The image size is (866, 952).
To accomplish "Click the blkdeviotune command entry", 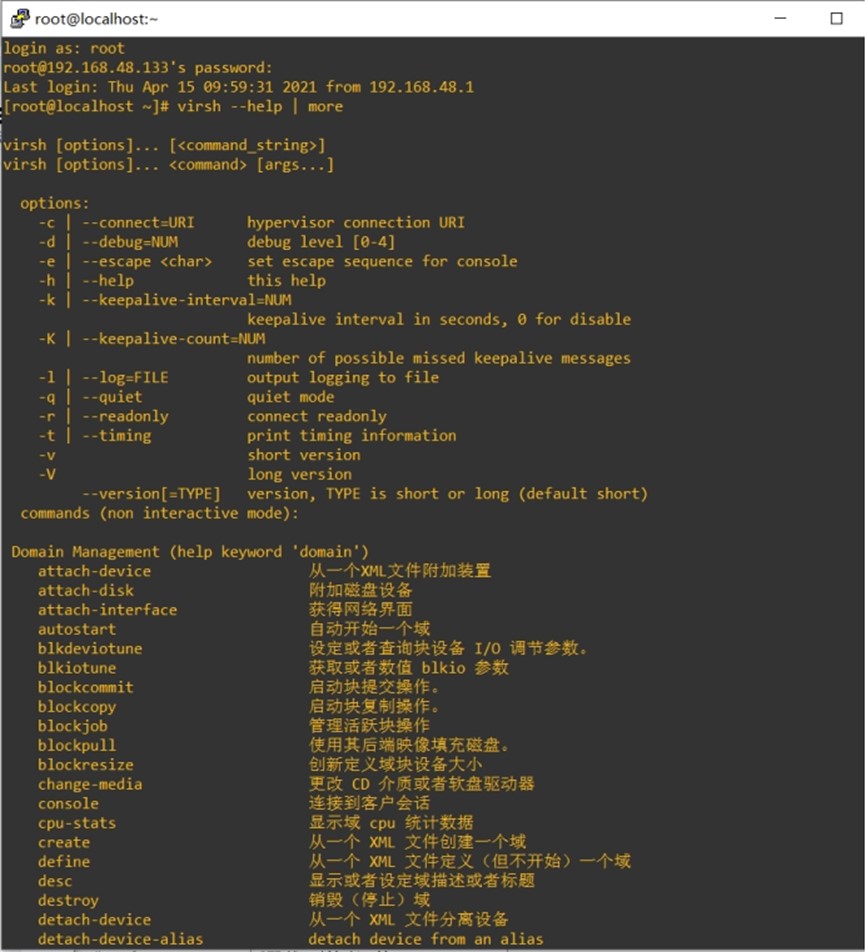I will [x=90, y=648].
